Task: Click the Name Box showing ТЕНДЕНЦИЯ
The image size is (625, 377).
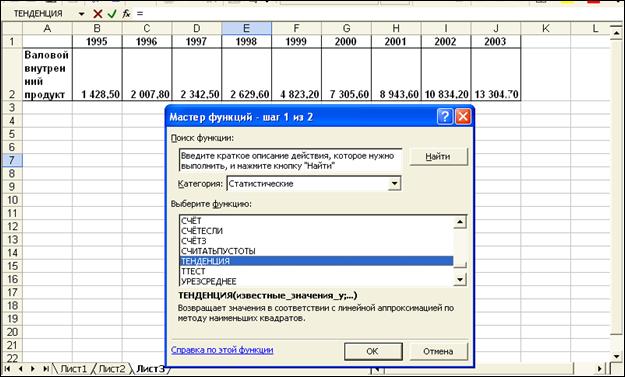Action: coord(39,14)
